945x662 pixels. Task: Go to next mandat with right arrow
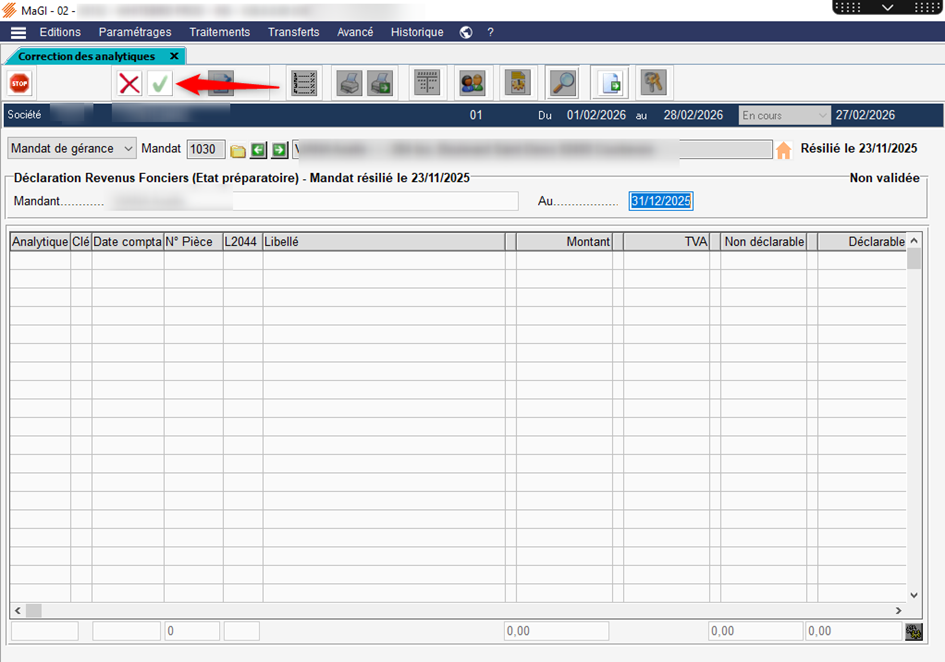coord(279,150)
